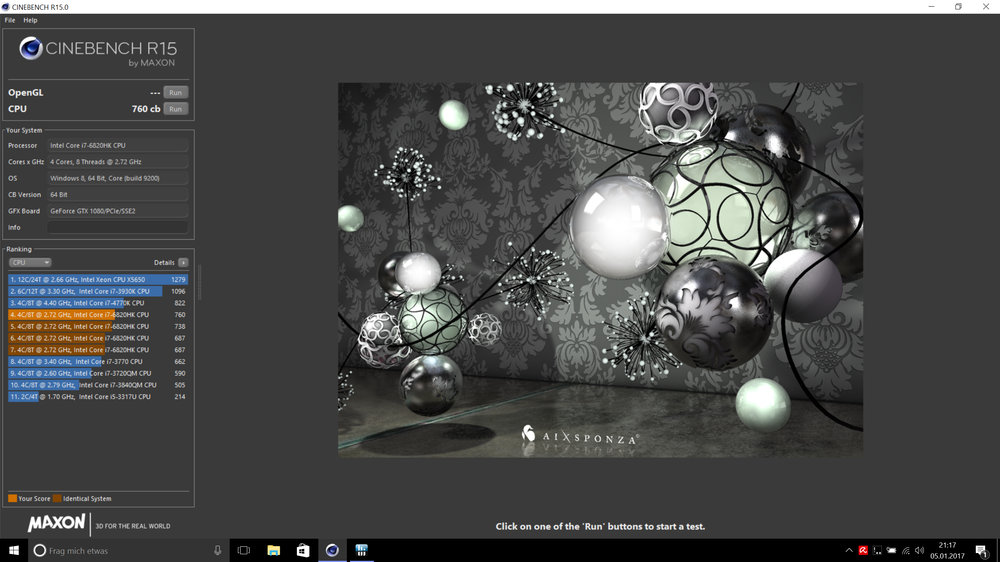Expand the CPU ranking type dropdown
Screen dimensions: 1000x562
click(x=29, y=262)
